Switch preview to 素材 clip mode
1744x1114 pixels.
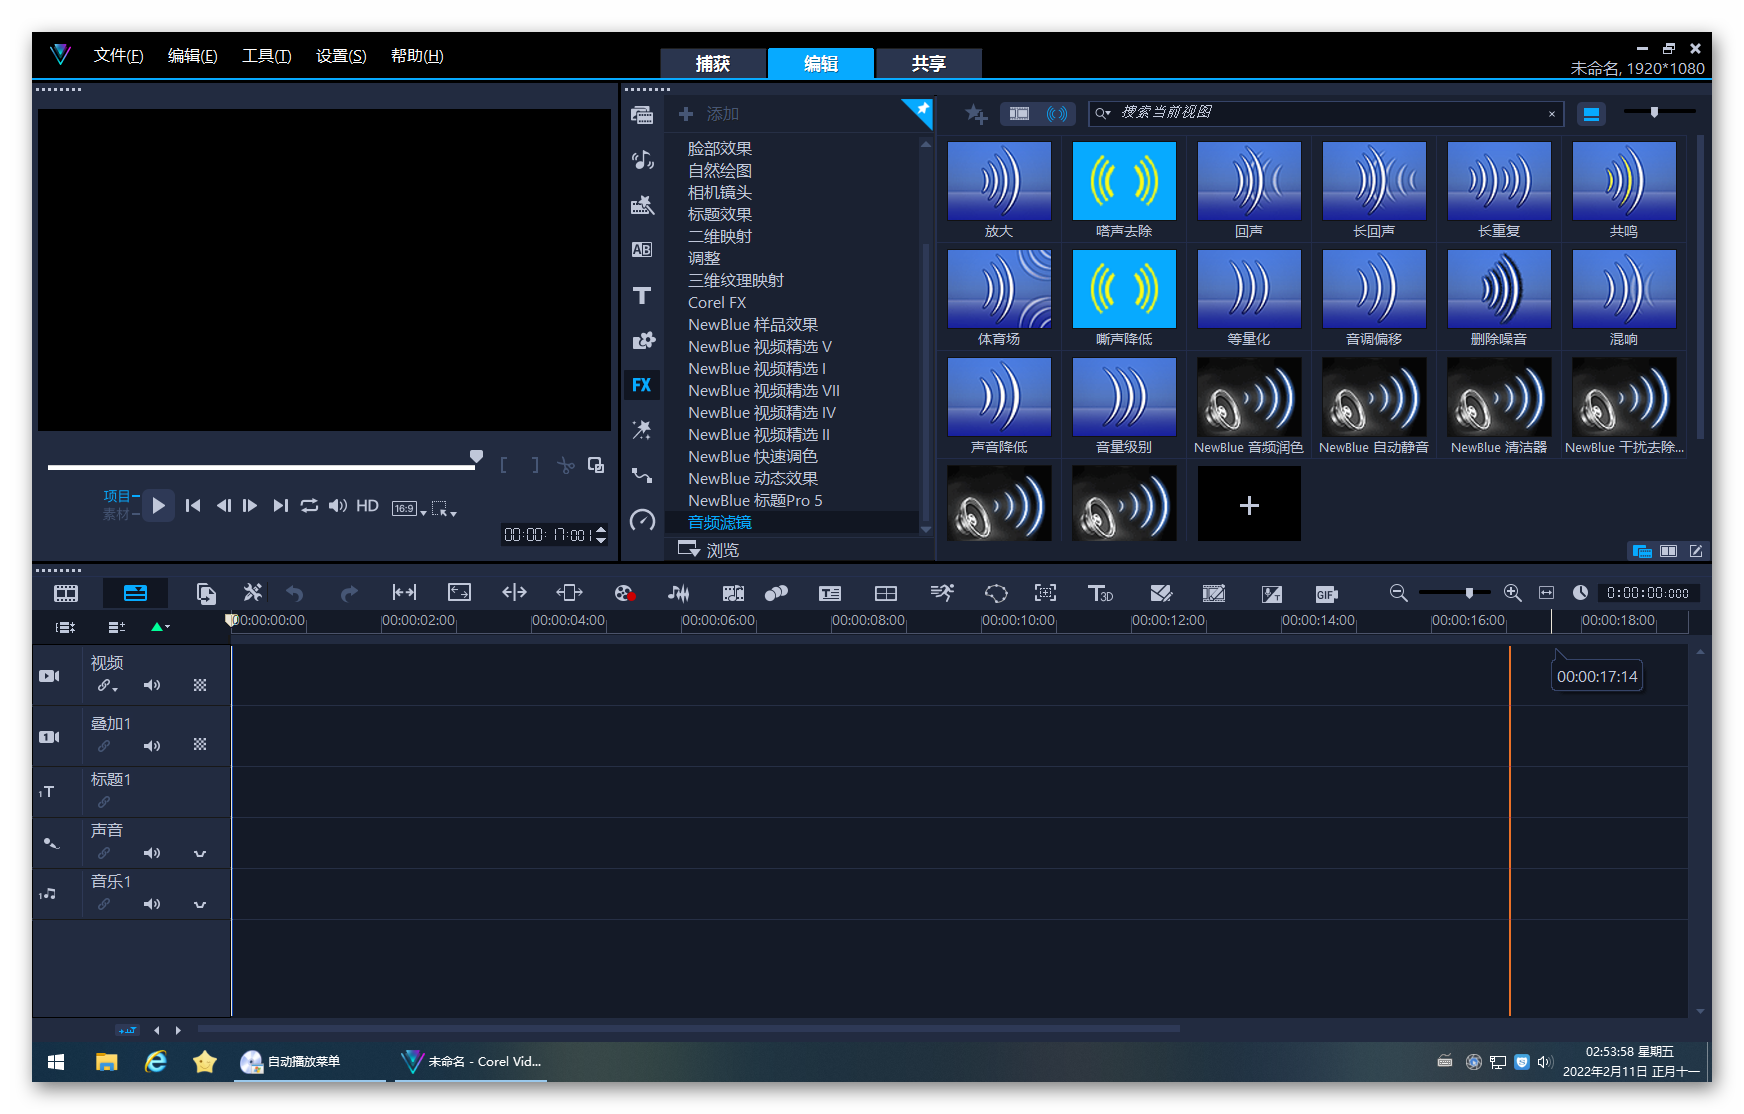point(116,514)
